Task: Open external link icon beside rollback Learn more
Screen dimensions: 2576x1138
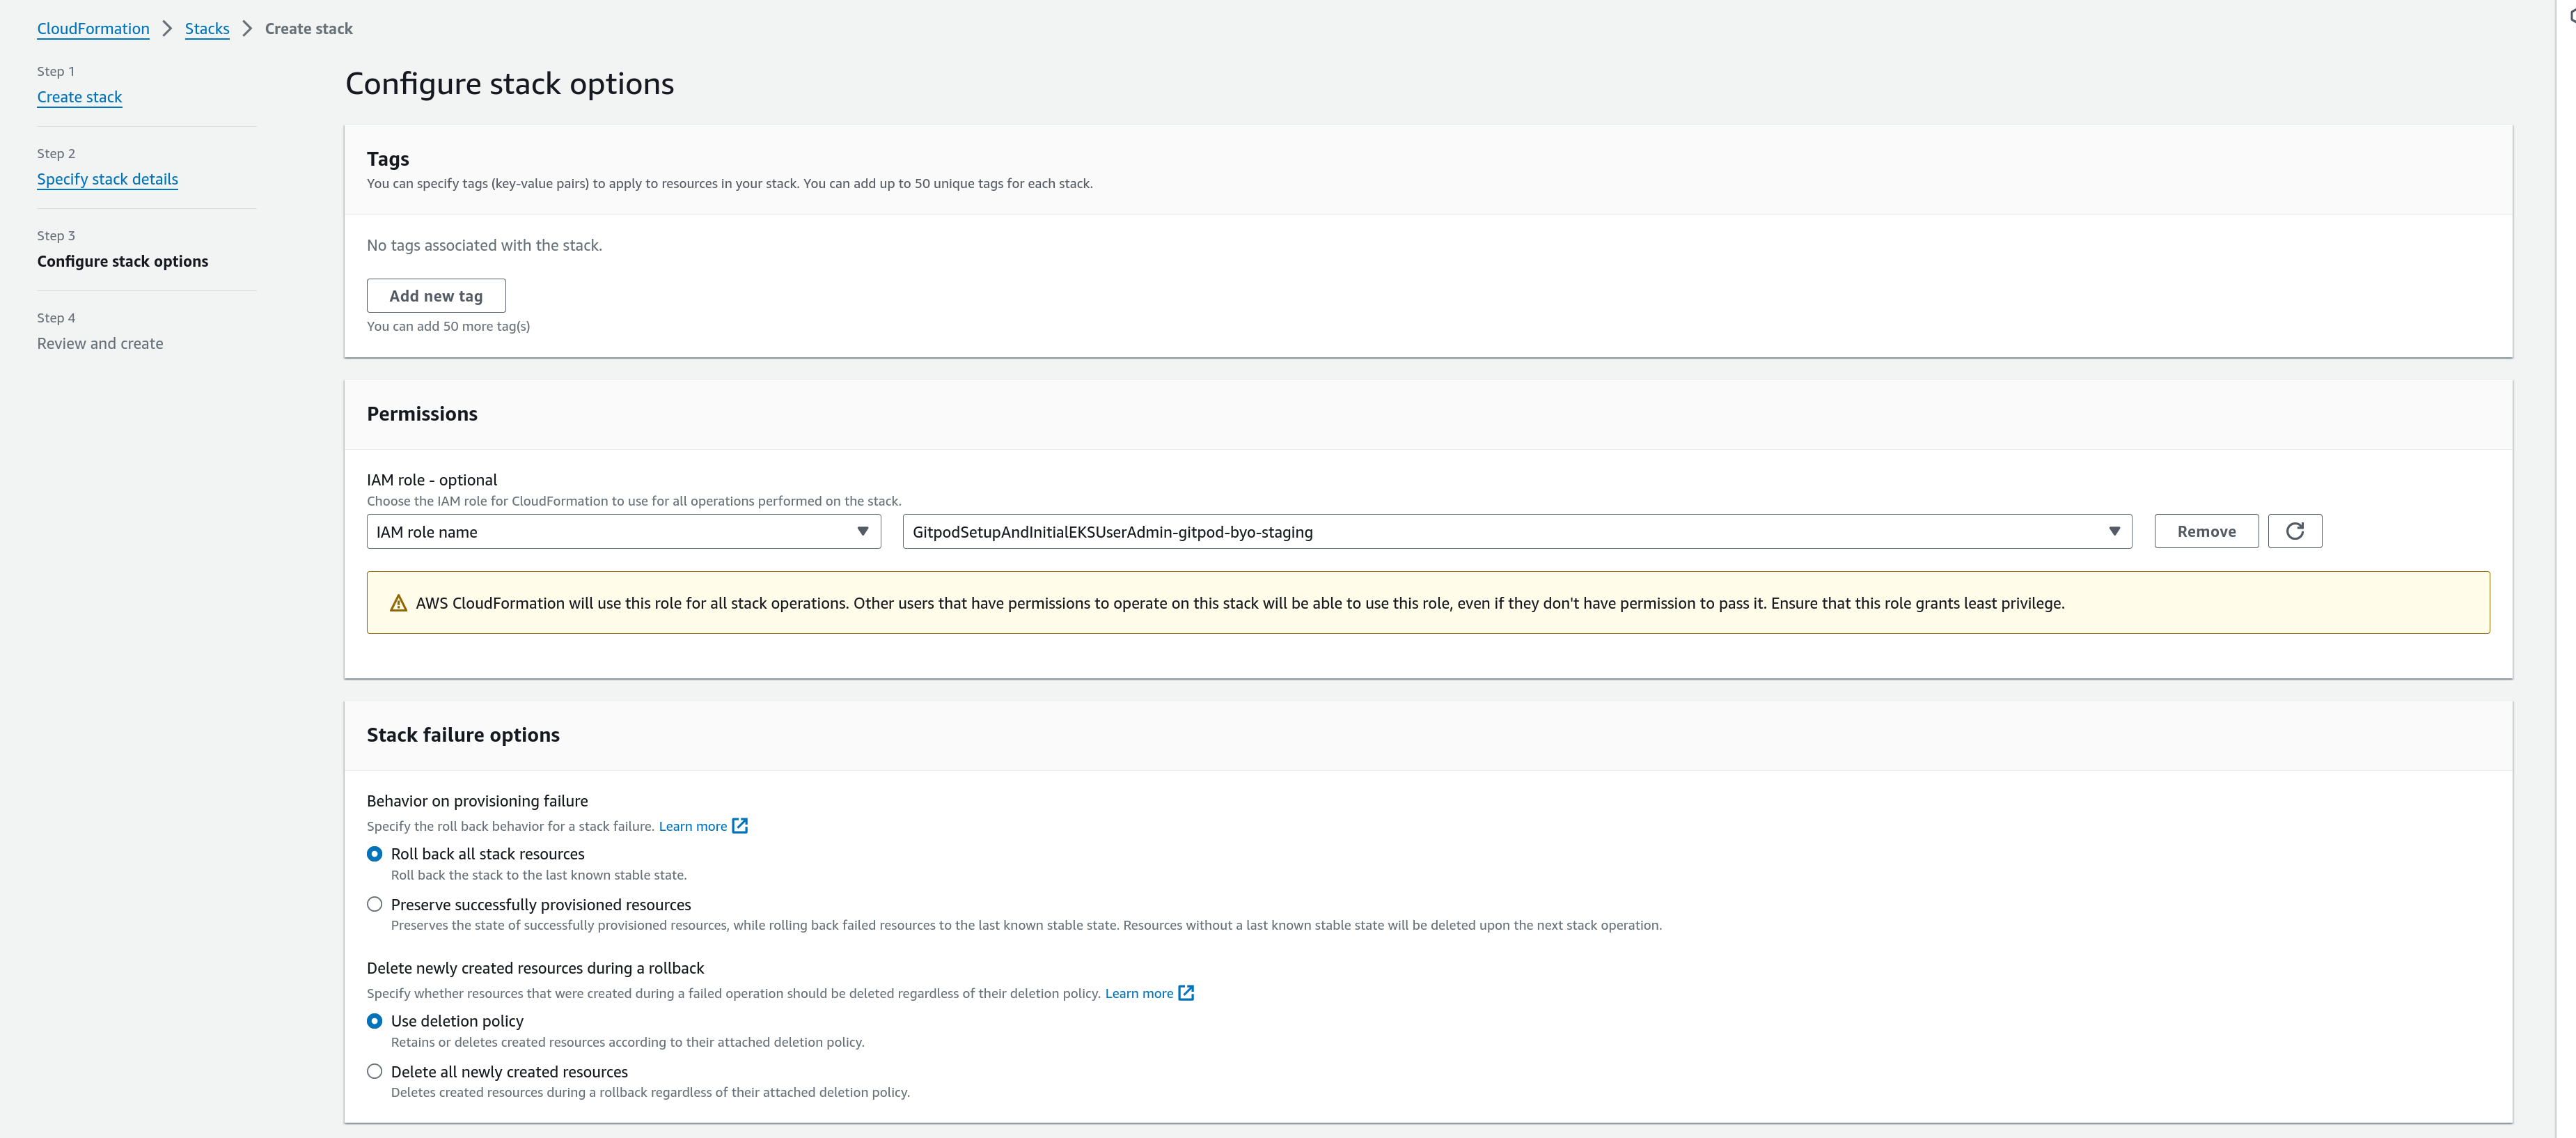Action: click(1186, 993)
